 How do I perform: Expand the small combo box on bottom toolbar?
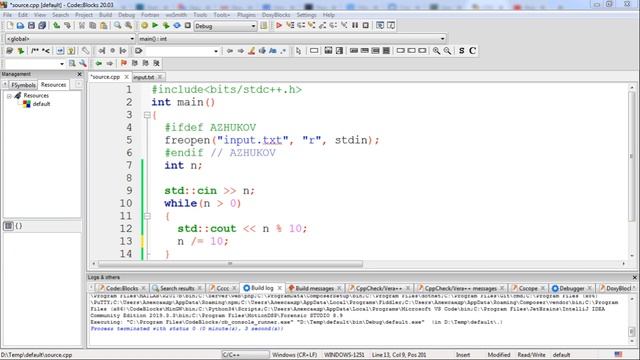click(x=34, y=64)
